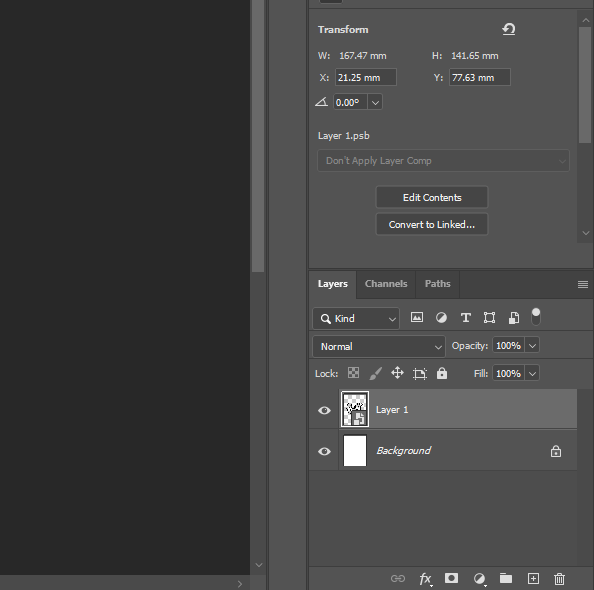Add a layer mask
Image resolution: width=594 pixels, height=590 pixels.
[x=451, y=578]
